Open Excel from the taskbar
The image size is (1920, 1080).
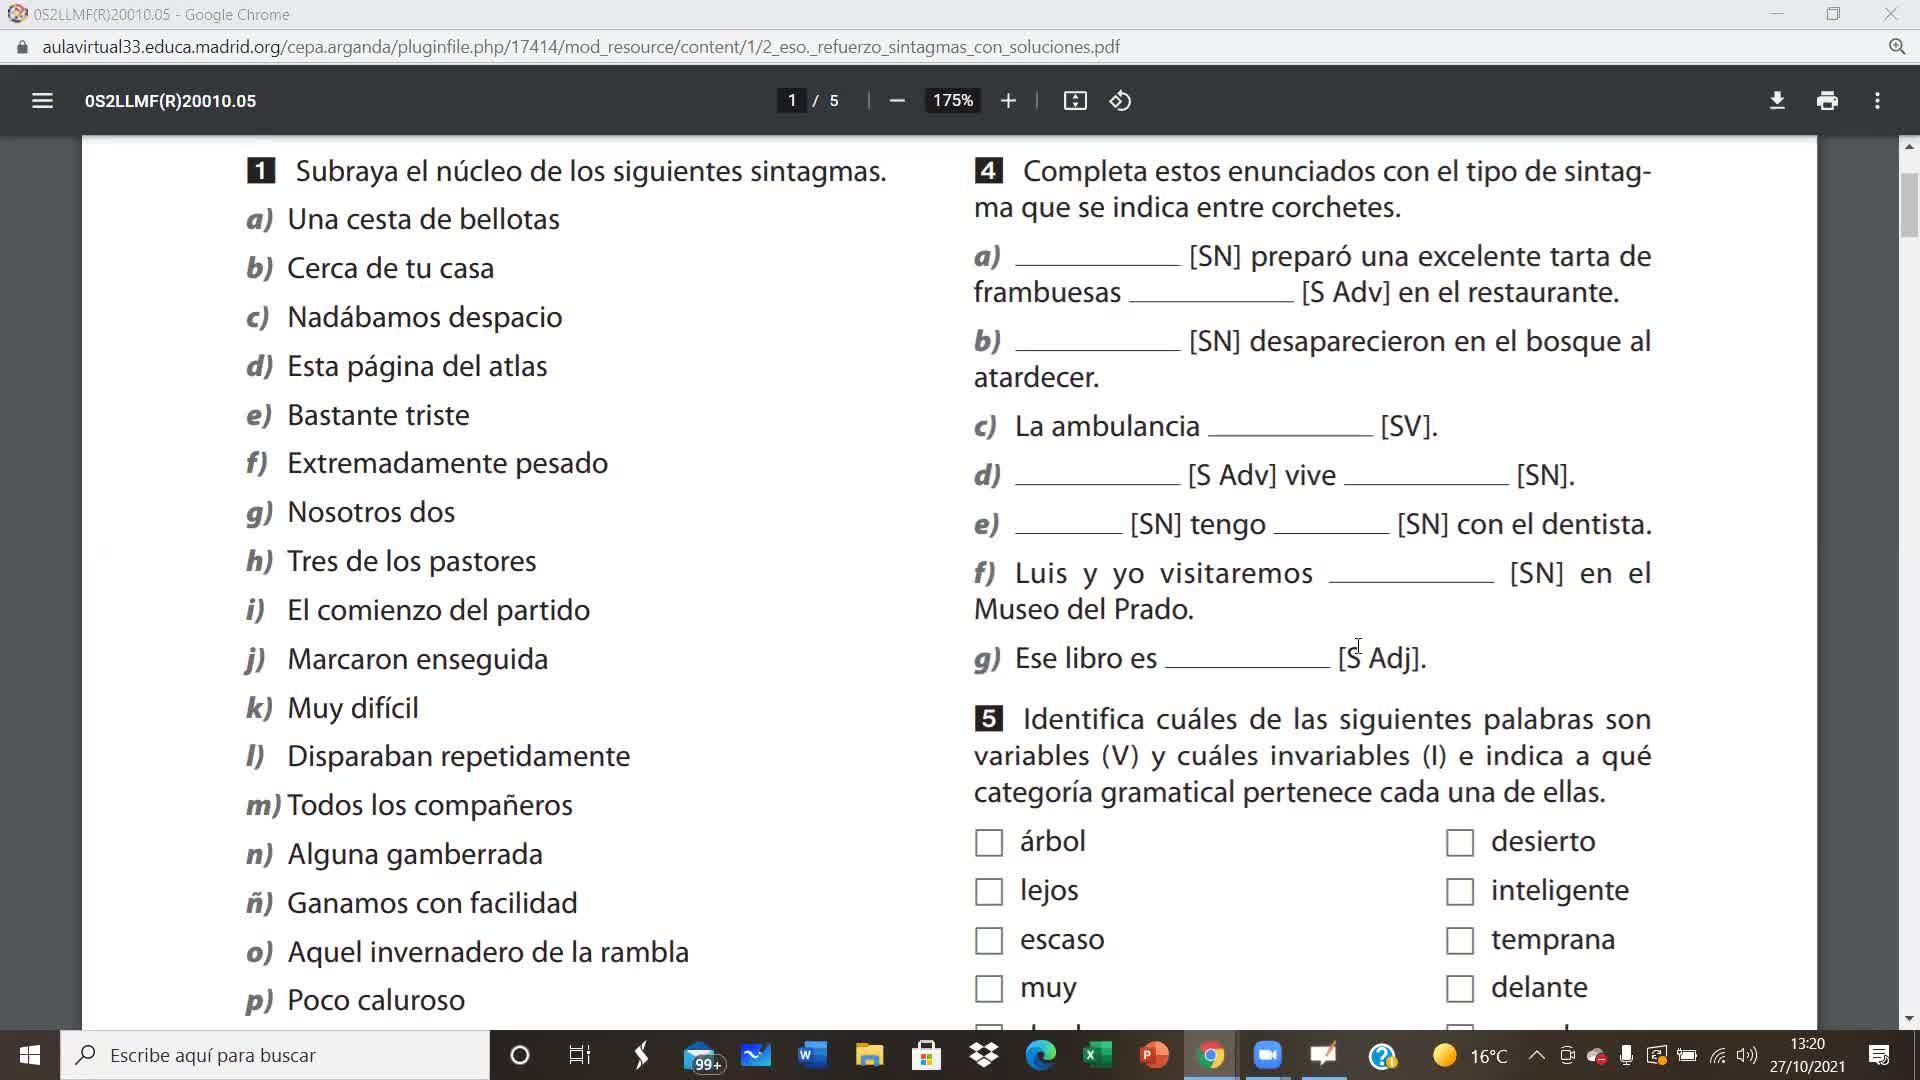coord(1097,1055)
